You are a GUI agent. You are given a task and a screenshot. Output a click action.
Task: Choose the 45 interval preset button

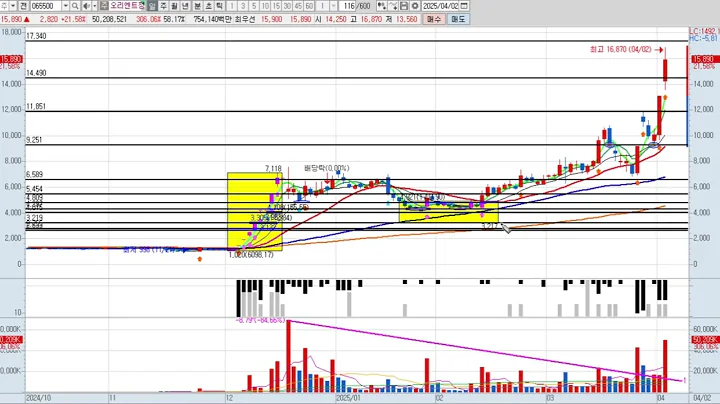tap(298, 6)
